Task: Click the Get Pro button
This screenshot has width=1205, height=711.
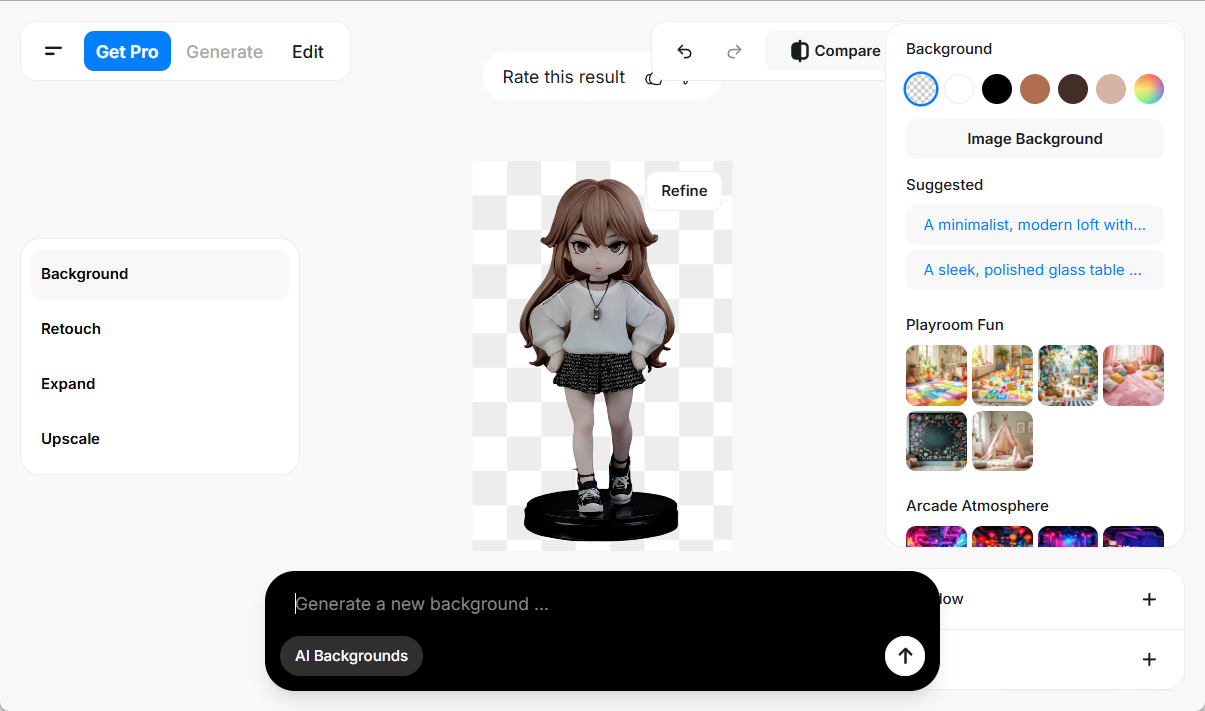Action: pyautogui.click(x=127, y=52)
